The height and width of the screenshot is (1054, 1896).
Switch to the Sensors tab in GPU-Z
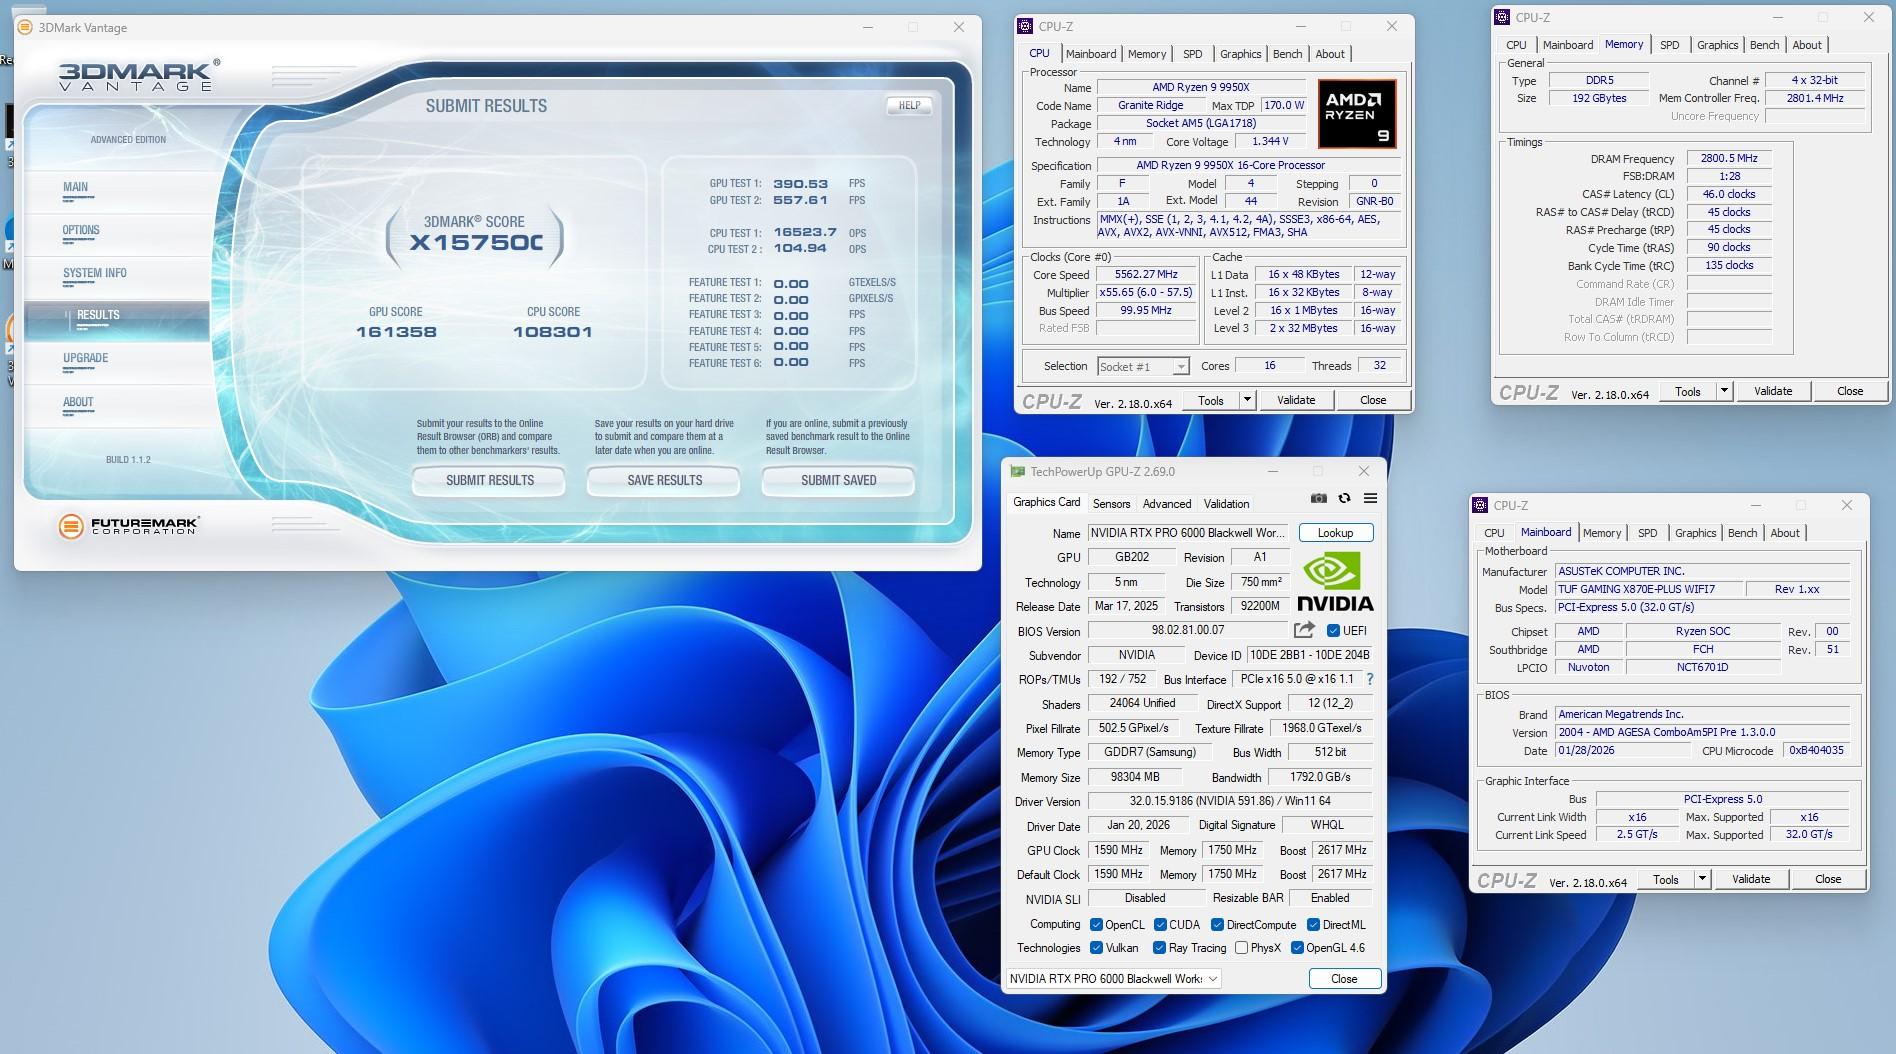pos(1111,504)
